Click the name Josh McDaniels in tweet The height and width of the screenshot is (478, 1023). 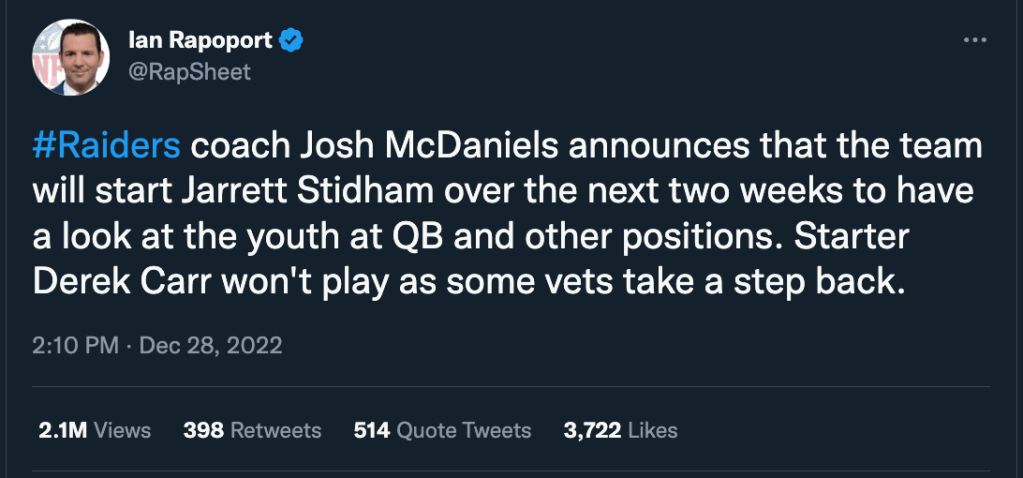point(385,148)
